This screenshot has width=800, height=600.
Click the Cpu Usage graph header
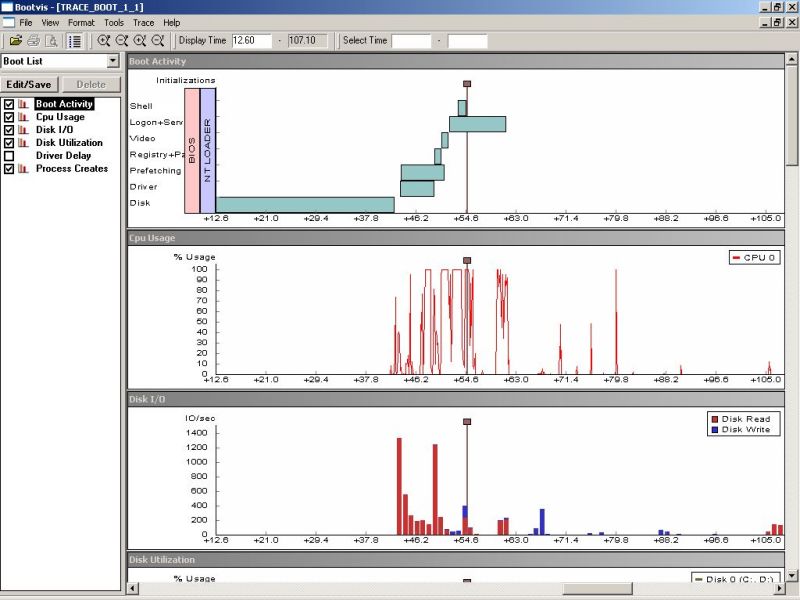point(456,238)
